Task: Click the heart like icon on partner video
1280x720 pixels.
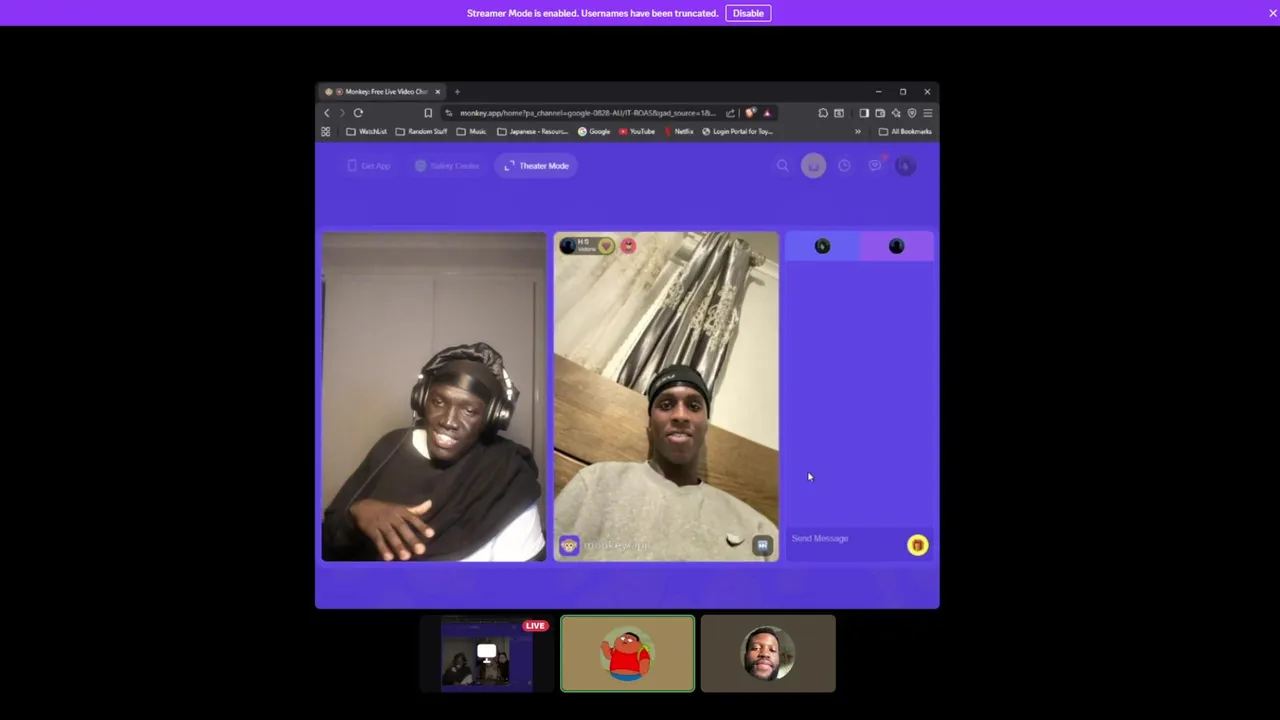Action: (x=606, y=246)
